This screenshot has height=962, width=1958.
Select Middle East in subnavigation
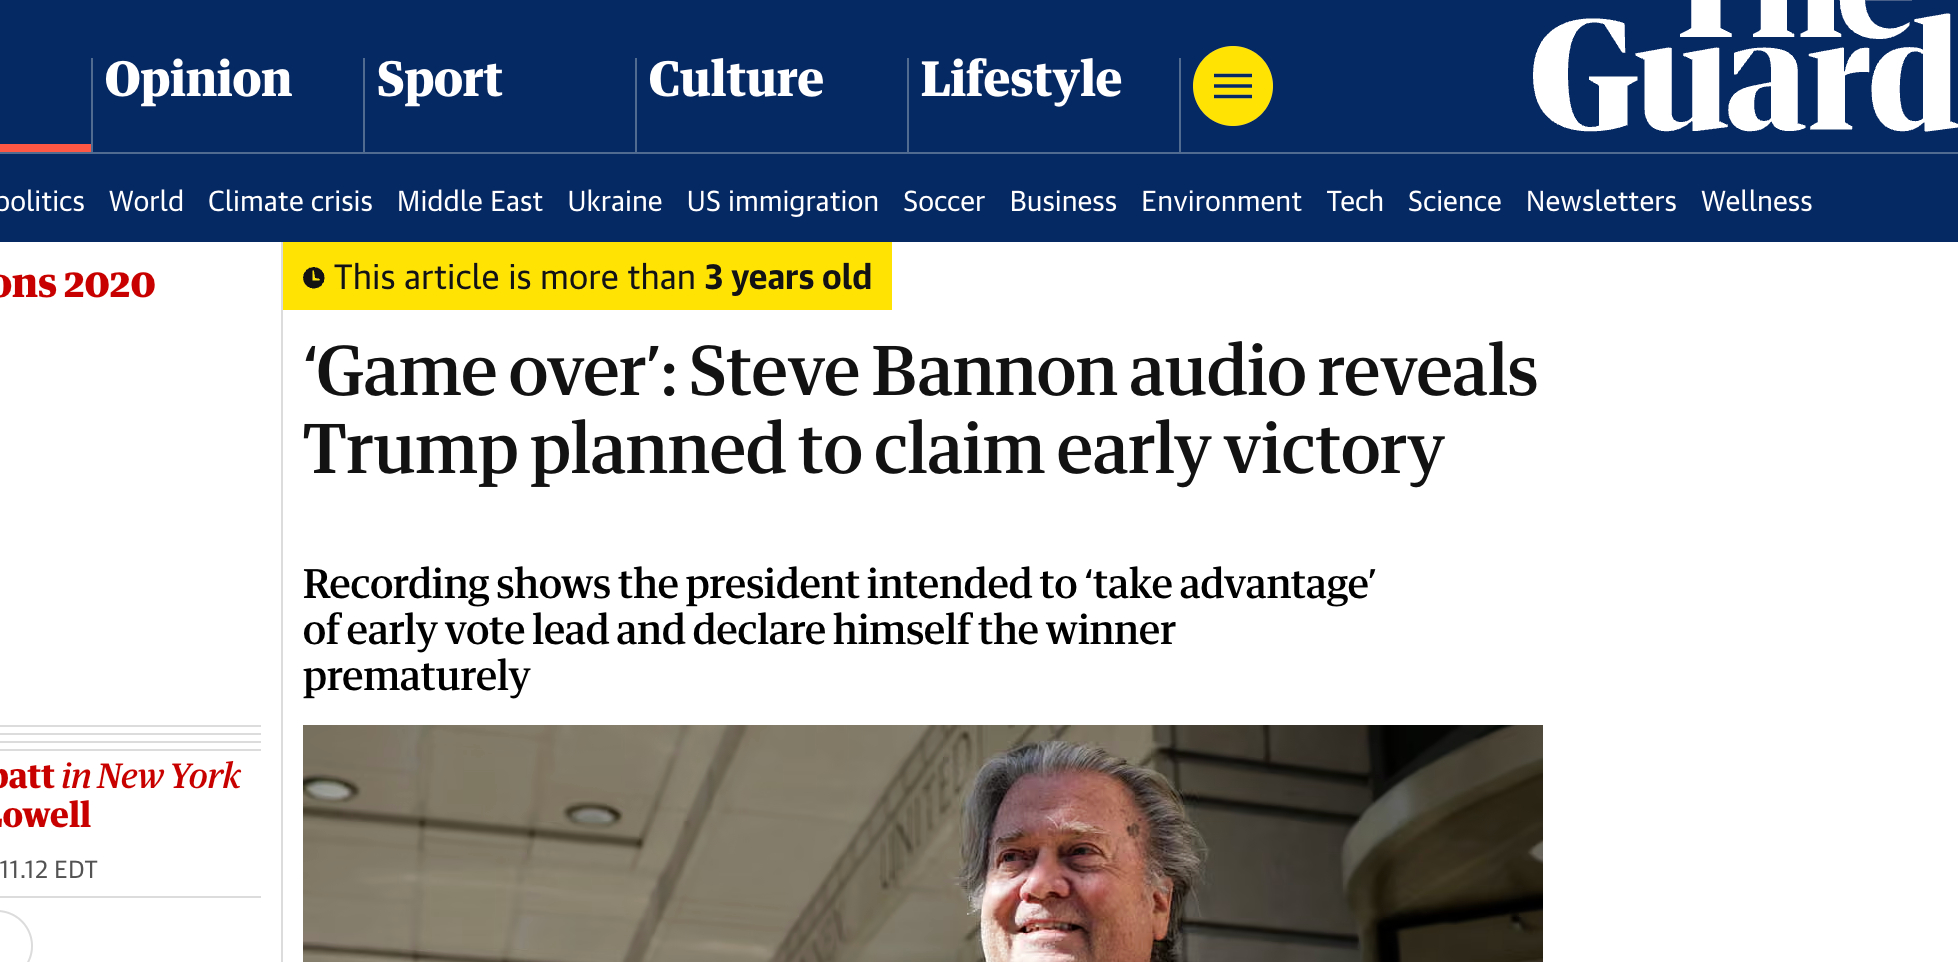point(469,202)
